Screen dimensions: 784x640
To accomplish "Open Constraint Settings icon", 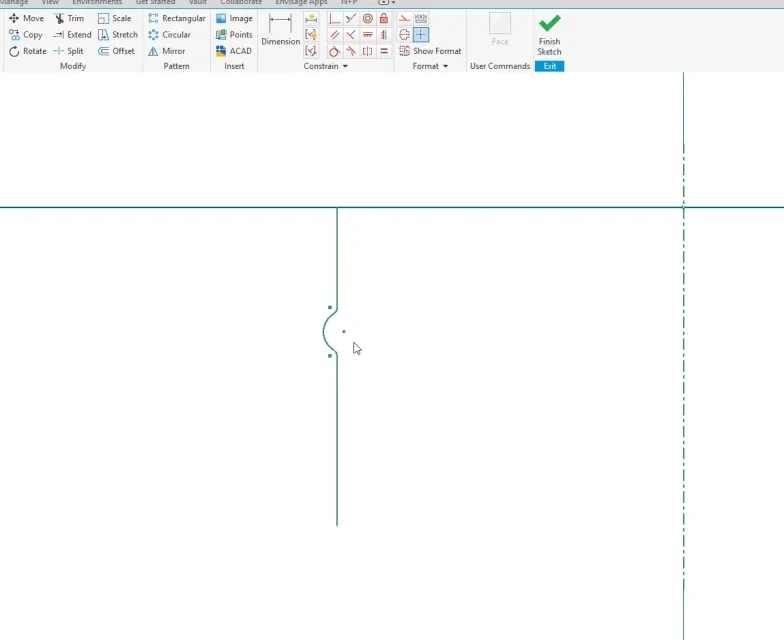I will point(311,51).
